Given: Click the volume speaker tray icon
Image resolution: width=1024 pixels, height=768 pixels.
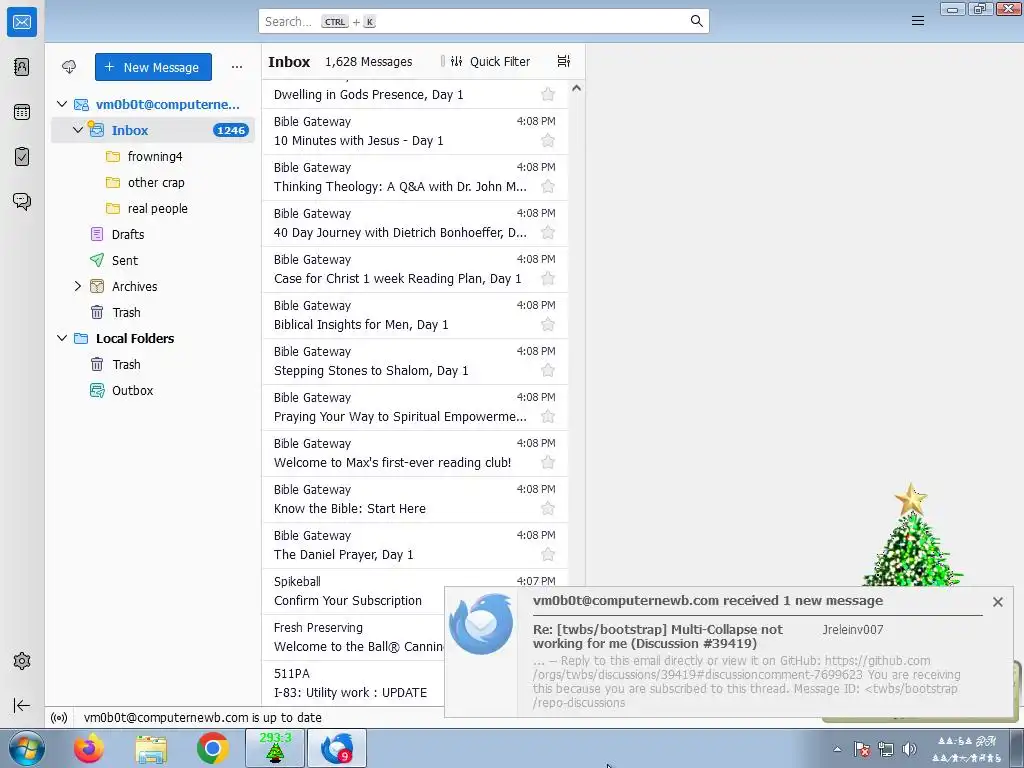Looking at the screenshot, I should (909, 749).
